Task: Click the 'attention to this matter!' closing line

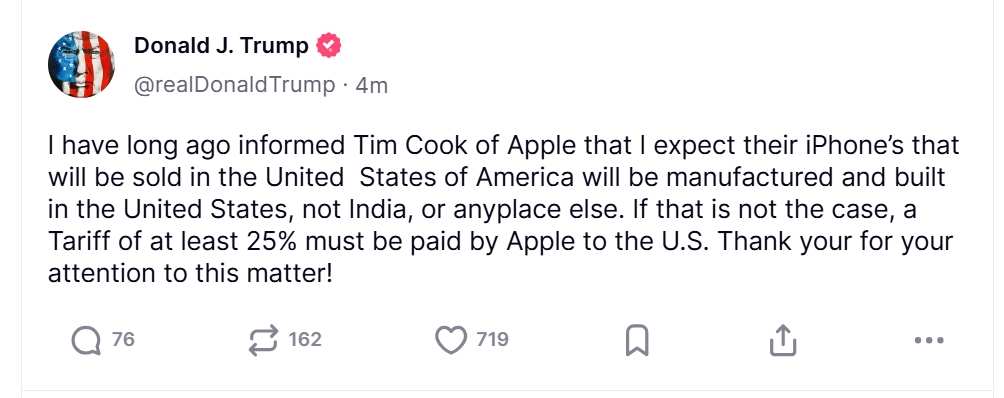Action: 190,274
